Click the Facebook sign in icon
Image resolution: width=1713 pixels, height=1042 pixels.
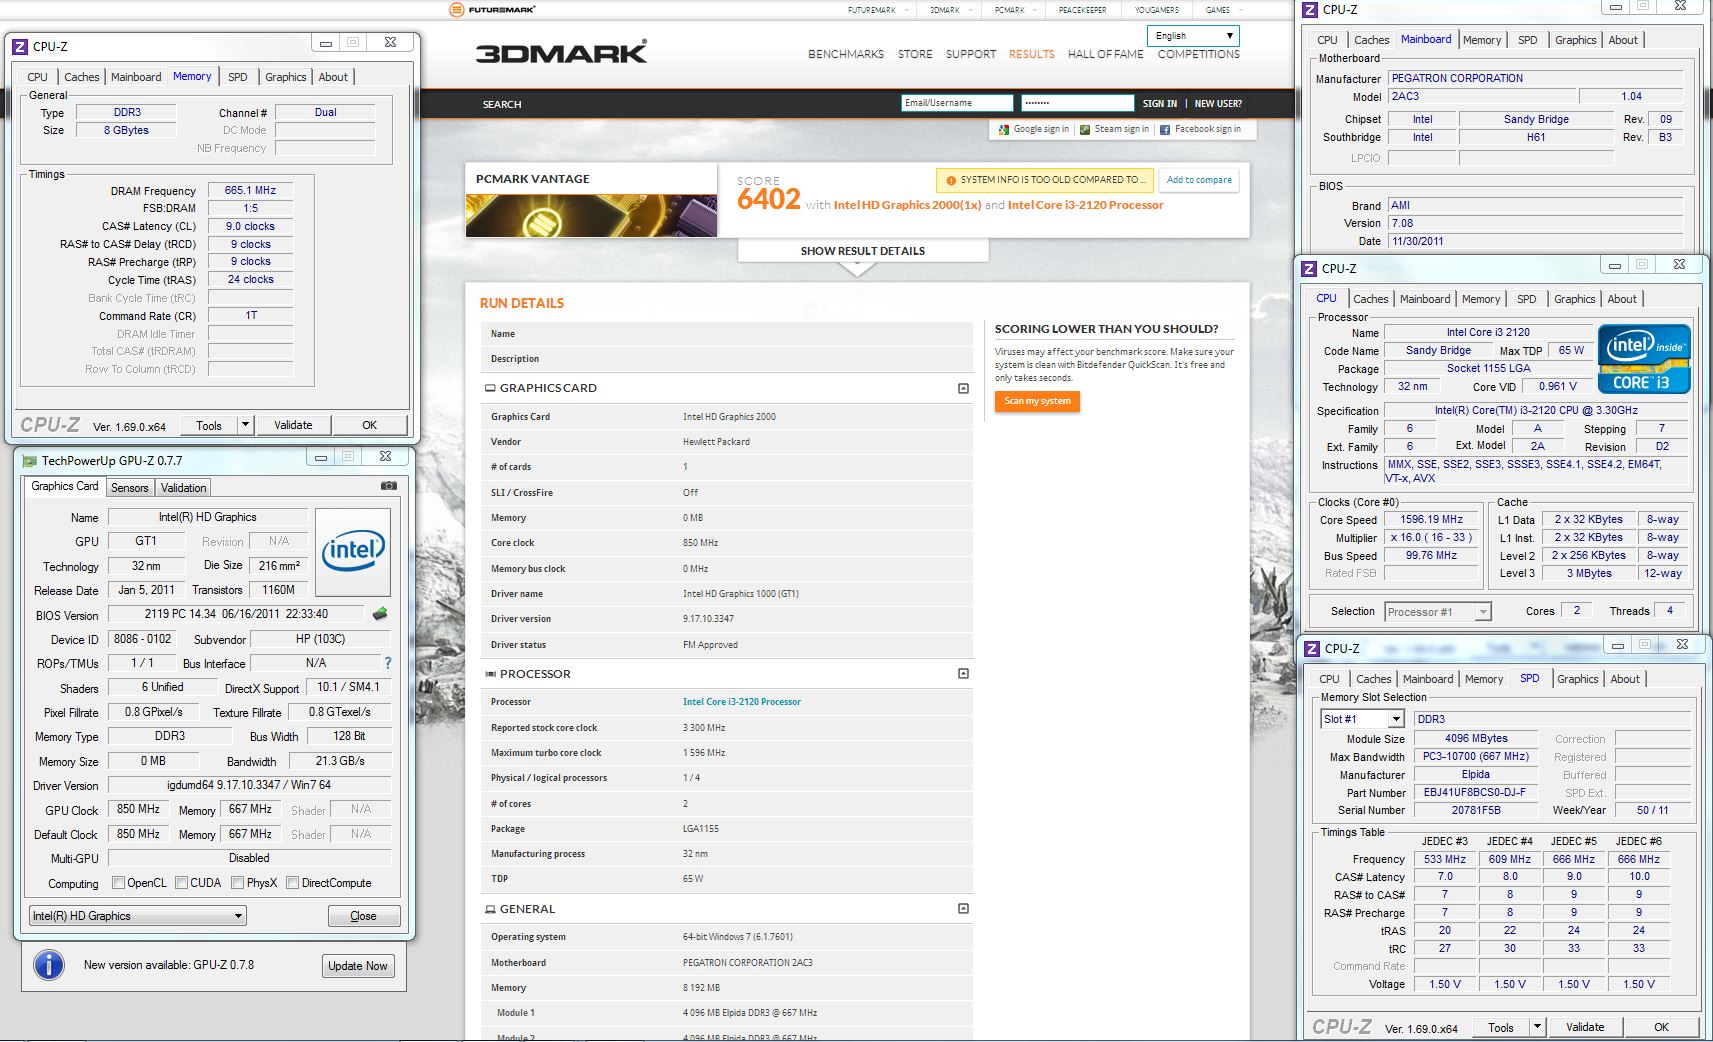point(1165,130)
